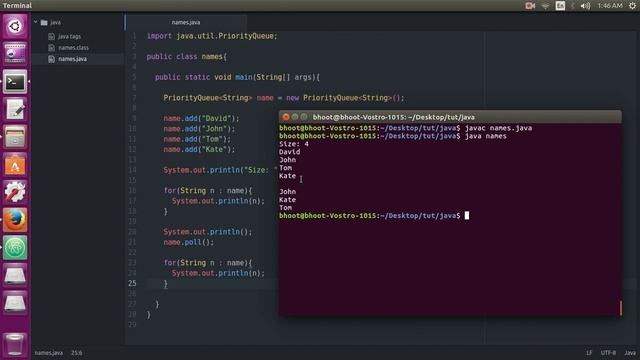The width and height of the screenshot is (640, 360).
Task: Click the name.poll(); line in editor
Action: click(x=189, y=242)
